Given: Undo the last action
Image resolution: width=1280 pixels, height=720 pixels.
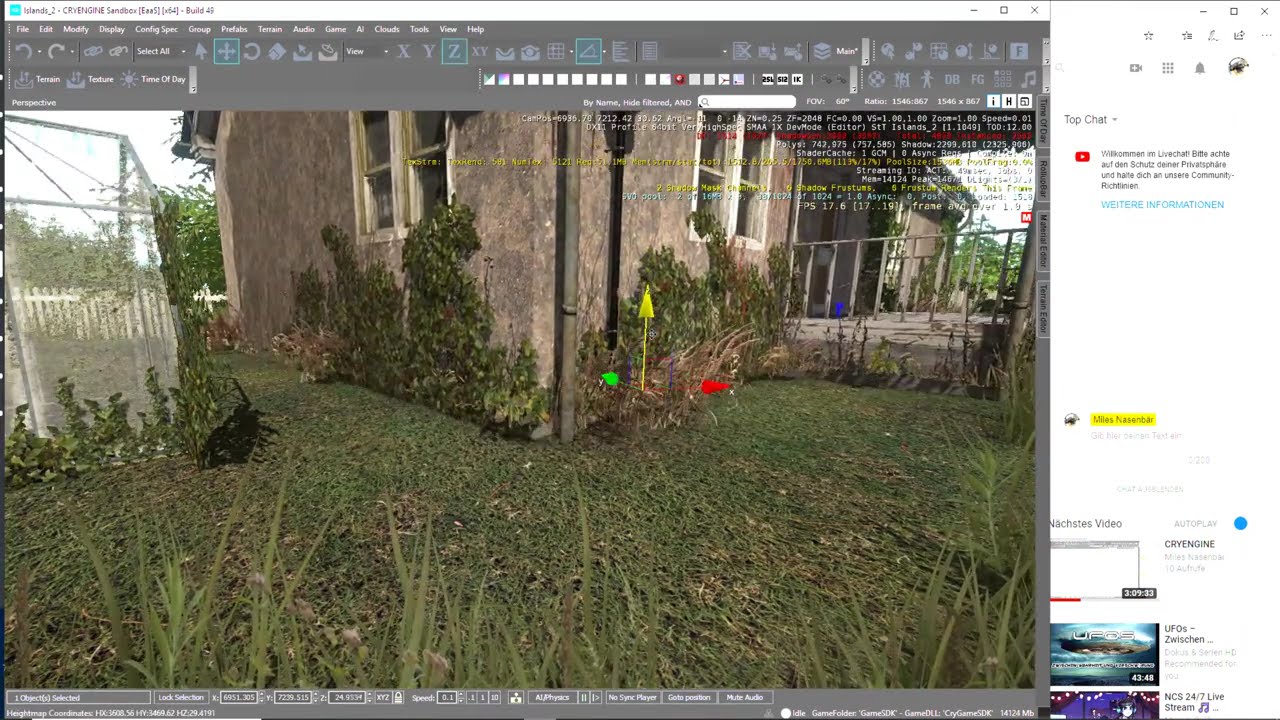Looking at the screenshot, I should coord(23,51).
